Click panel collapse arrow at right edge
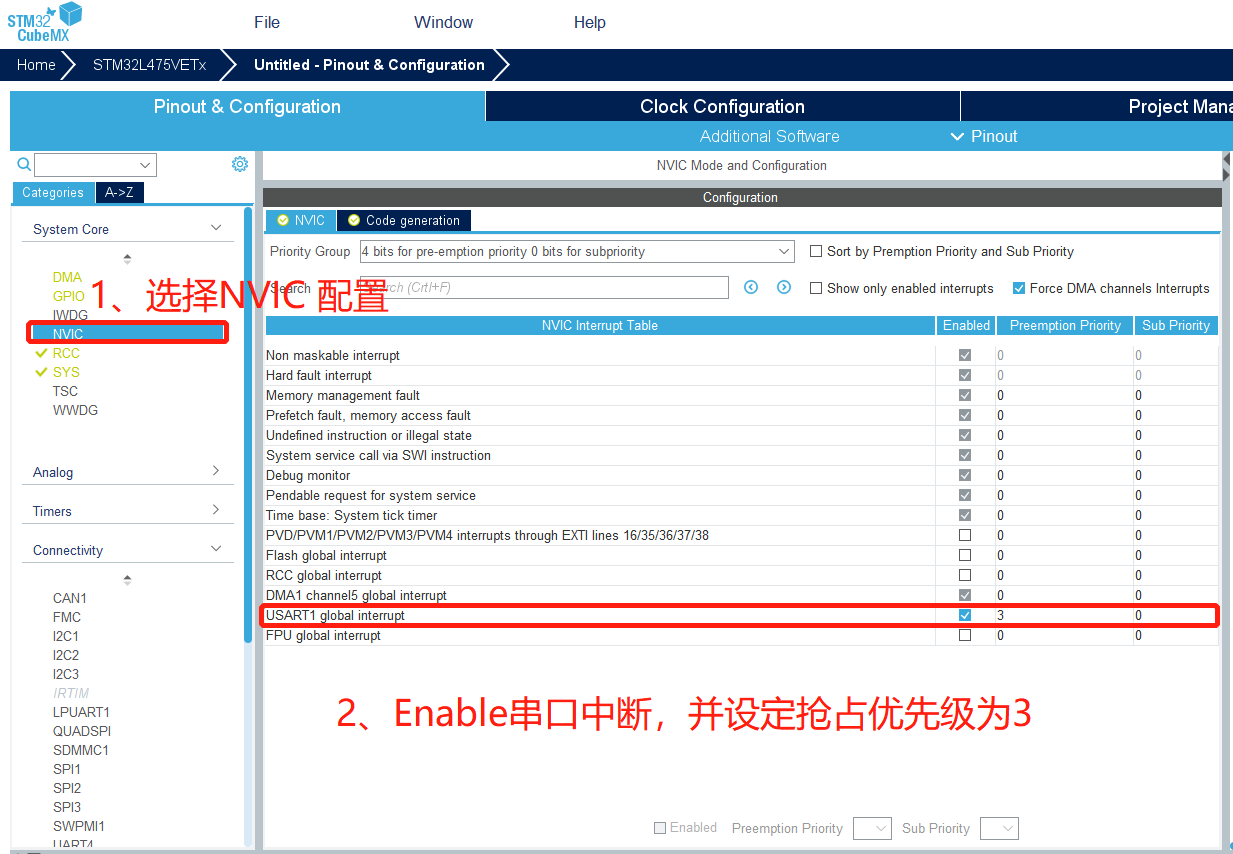The height and width of the screenshot is (854, 1233). coord(1227,167)
